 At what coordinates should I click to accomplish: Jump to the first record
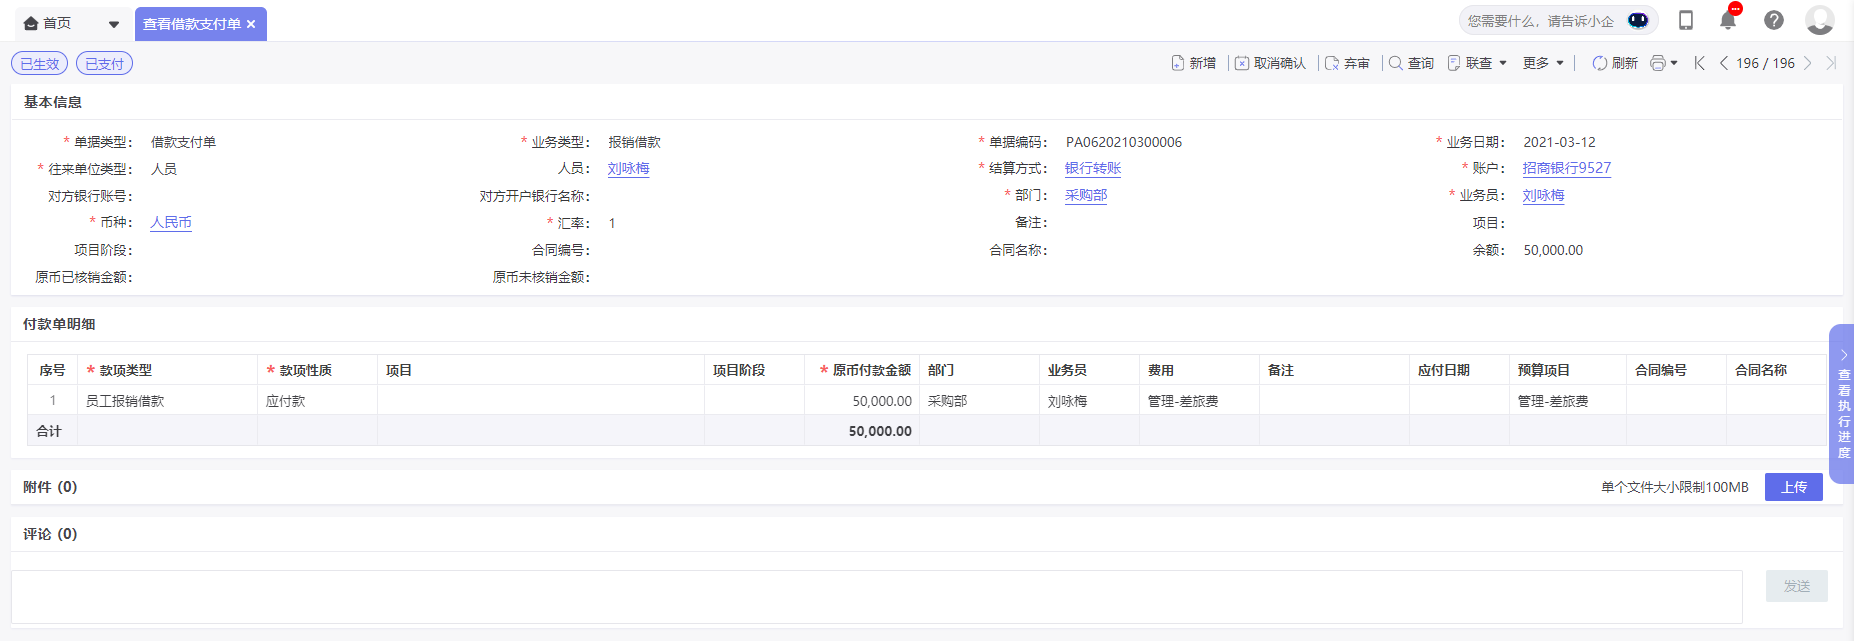(x=1699, y=63)
